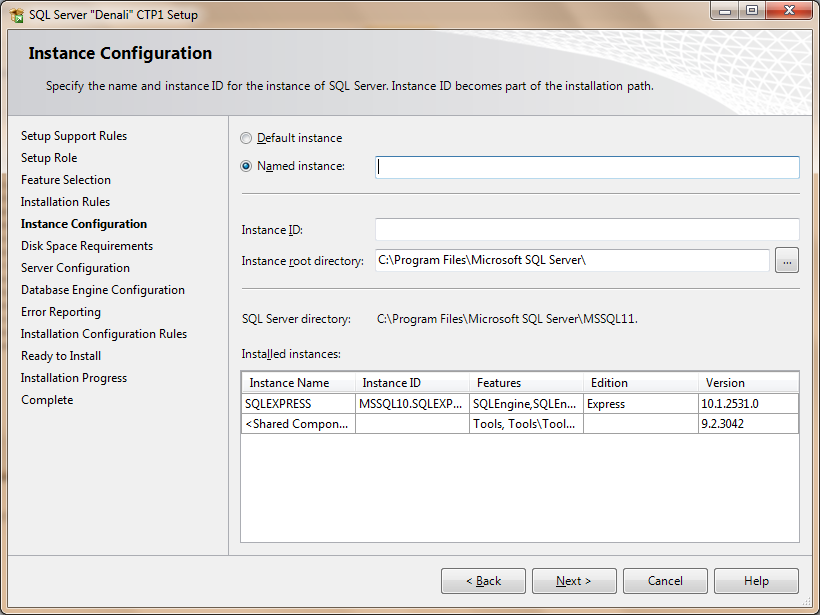Click Setup Support Rules step
820x615 pixels.
tap(74, 136)
